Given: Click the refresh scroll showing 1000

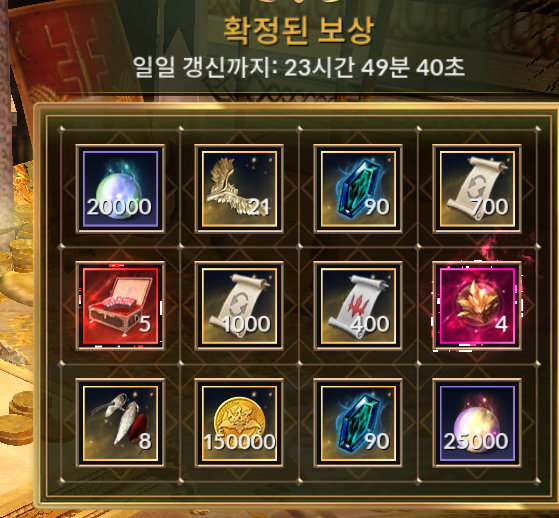Looking at the screenshot, I should click(239, 306).
